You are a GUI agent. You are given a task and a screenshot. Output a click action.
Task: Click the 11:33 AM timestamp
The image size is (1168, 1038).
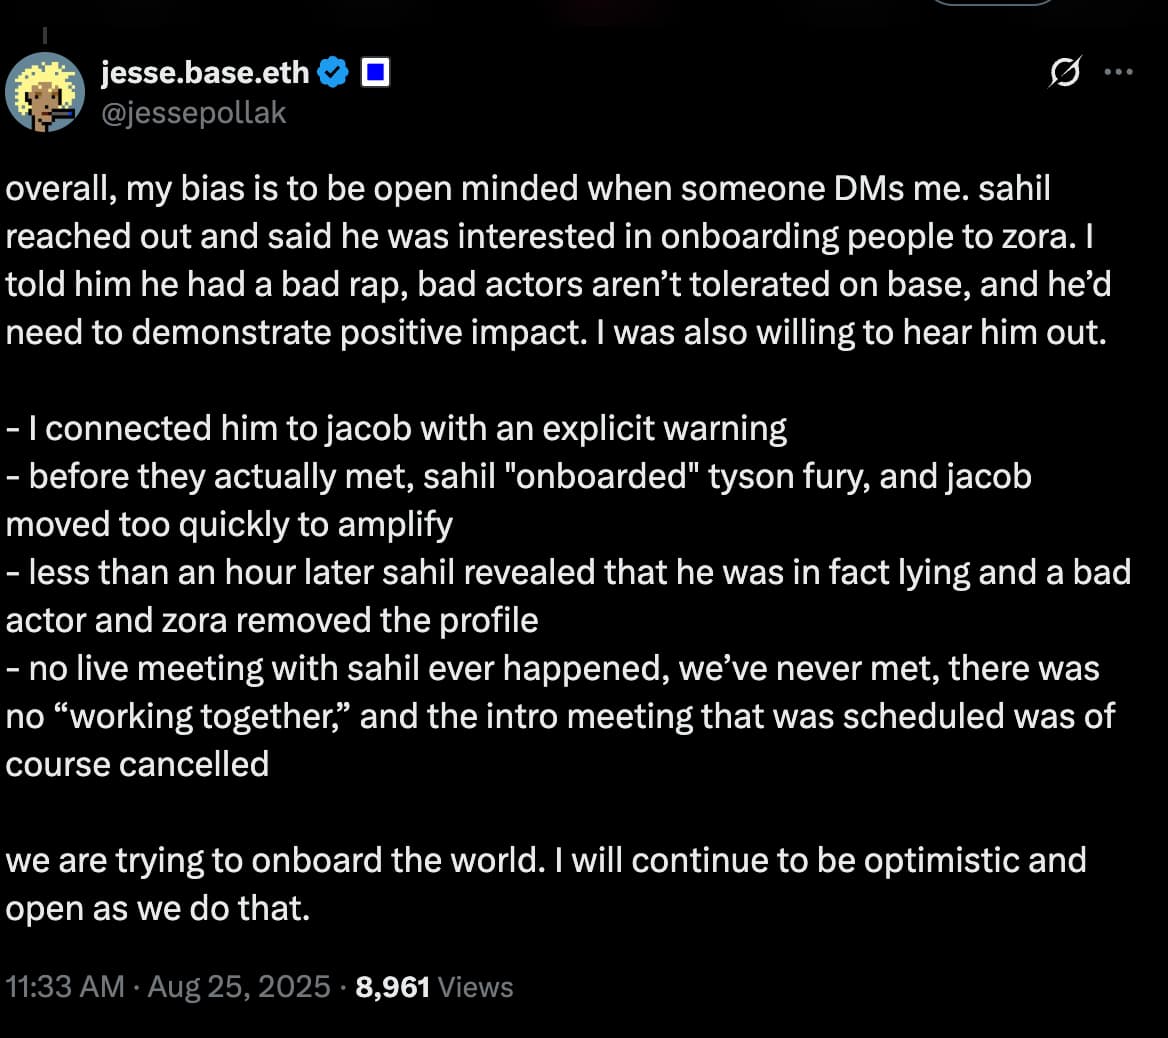click(x=65, y=987)
